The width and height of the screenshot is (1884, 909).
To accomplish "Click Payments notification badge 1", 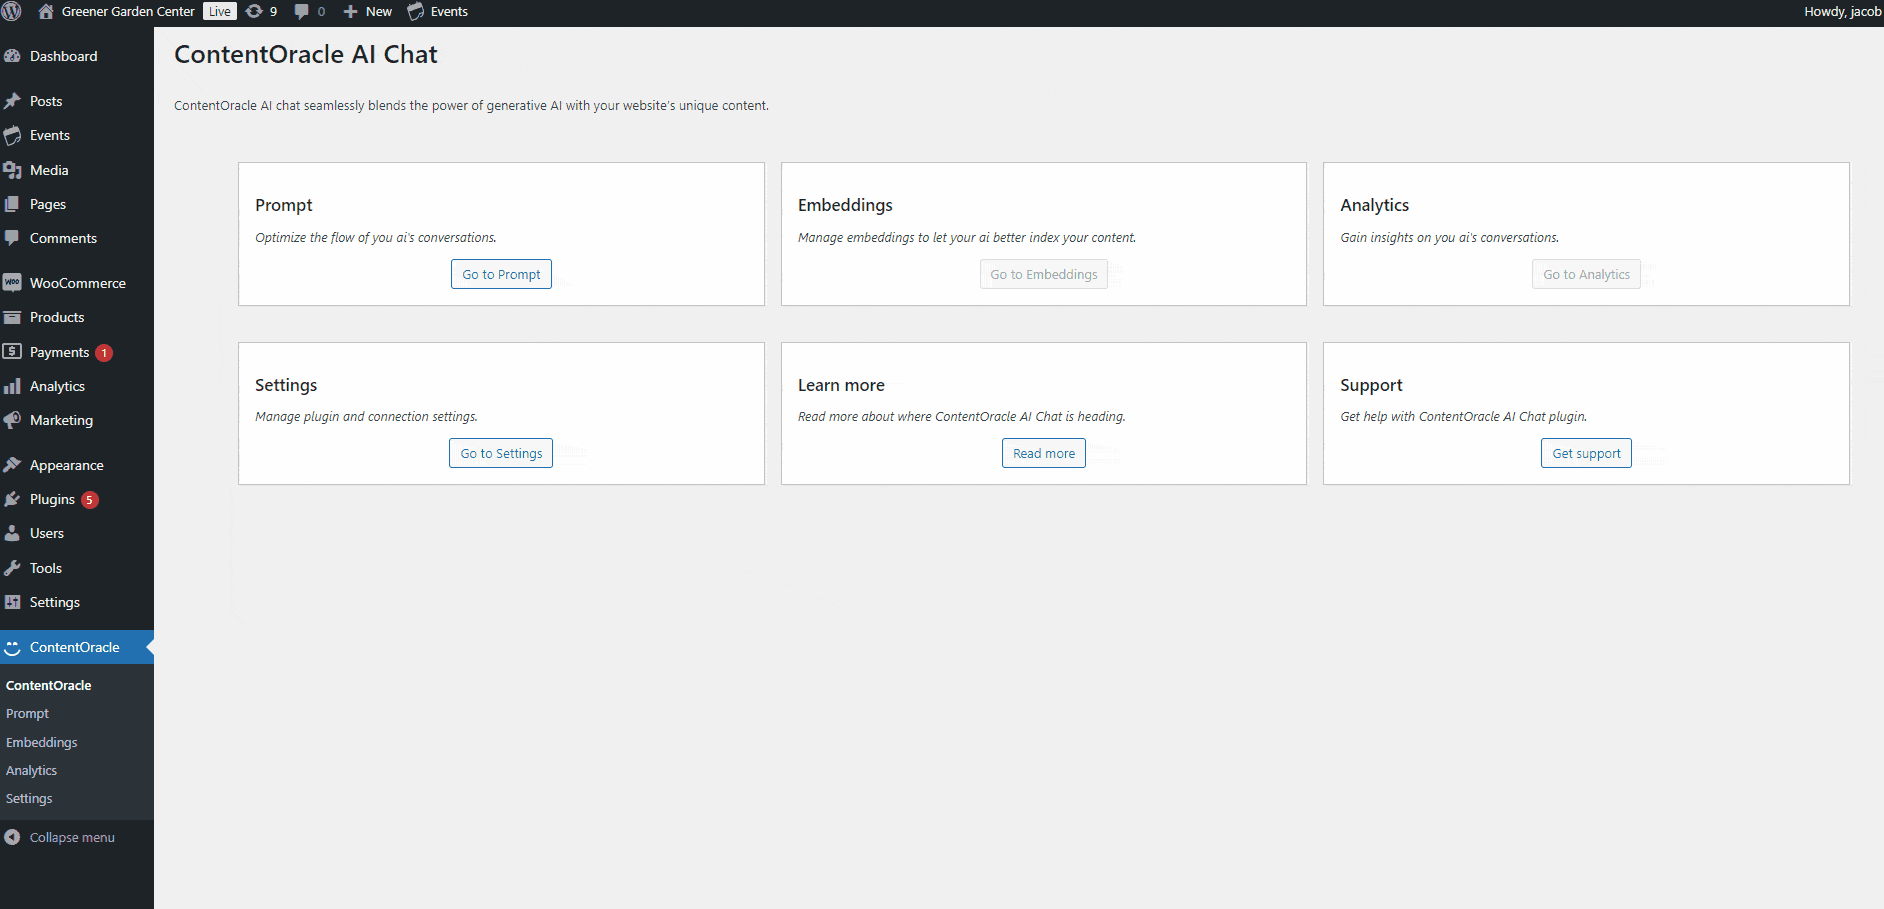I will pyautogui.click(x=104, y=353).
